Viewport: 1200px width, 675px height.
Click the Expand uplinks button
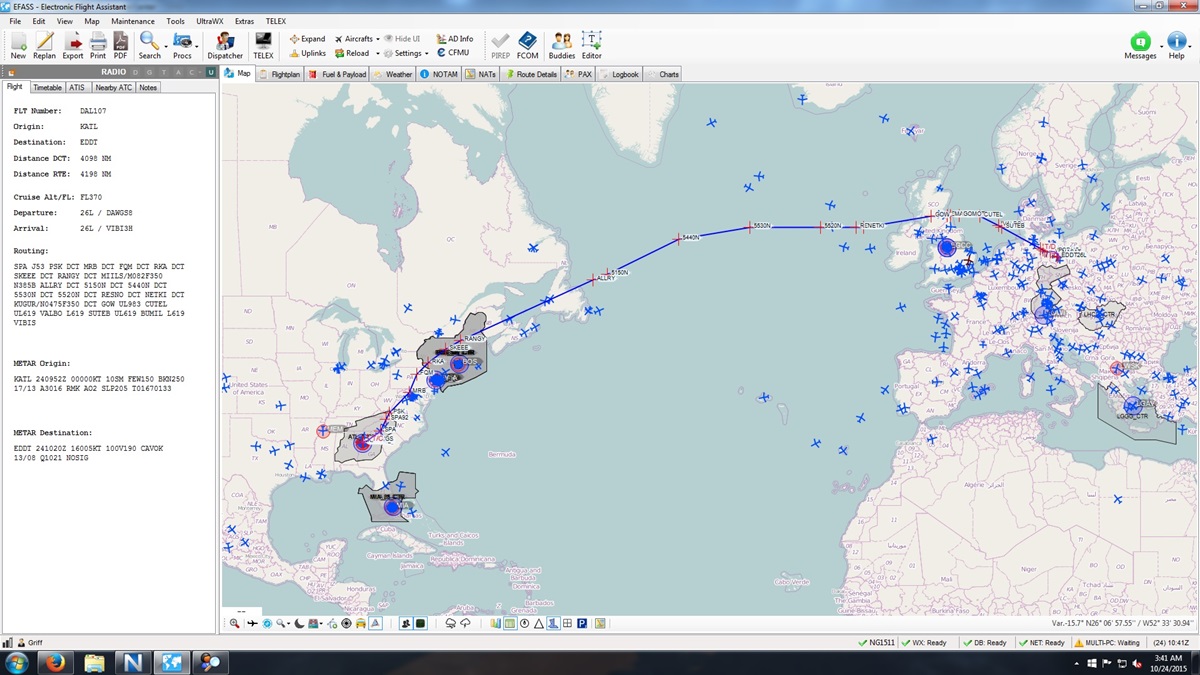click(x=306, y=38)
